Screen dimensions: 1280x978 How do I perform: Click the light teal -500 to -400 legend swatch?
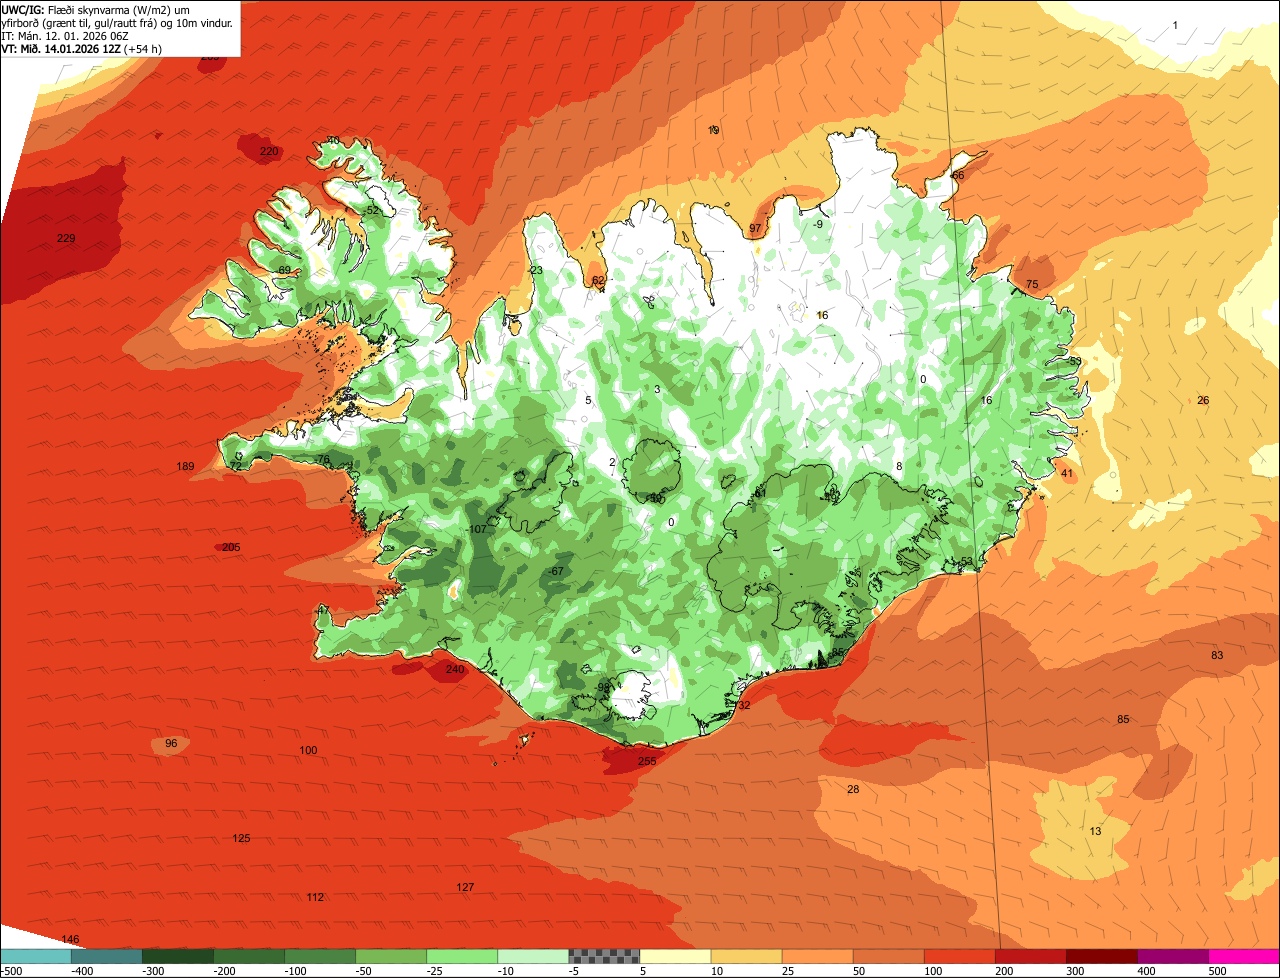[x=35, y=956]
